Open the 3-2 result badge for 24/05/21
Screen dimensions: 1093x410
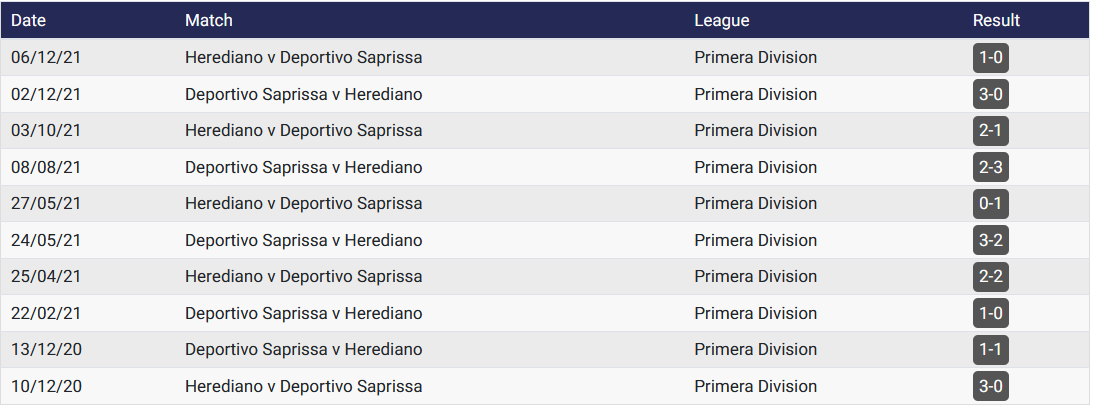[990, 240]
